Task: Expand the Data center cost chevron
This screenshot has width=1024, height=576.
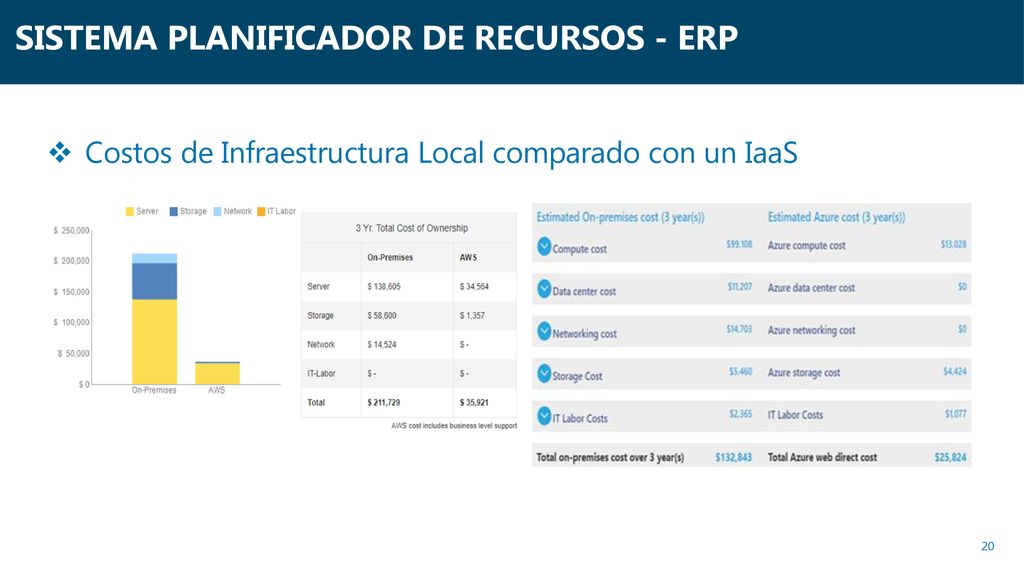Action: click(x=544, y=289)
